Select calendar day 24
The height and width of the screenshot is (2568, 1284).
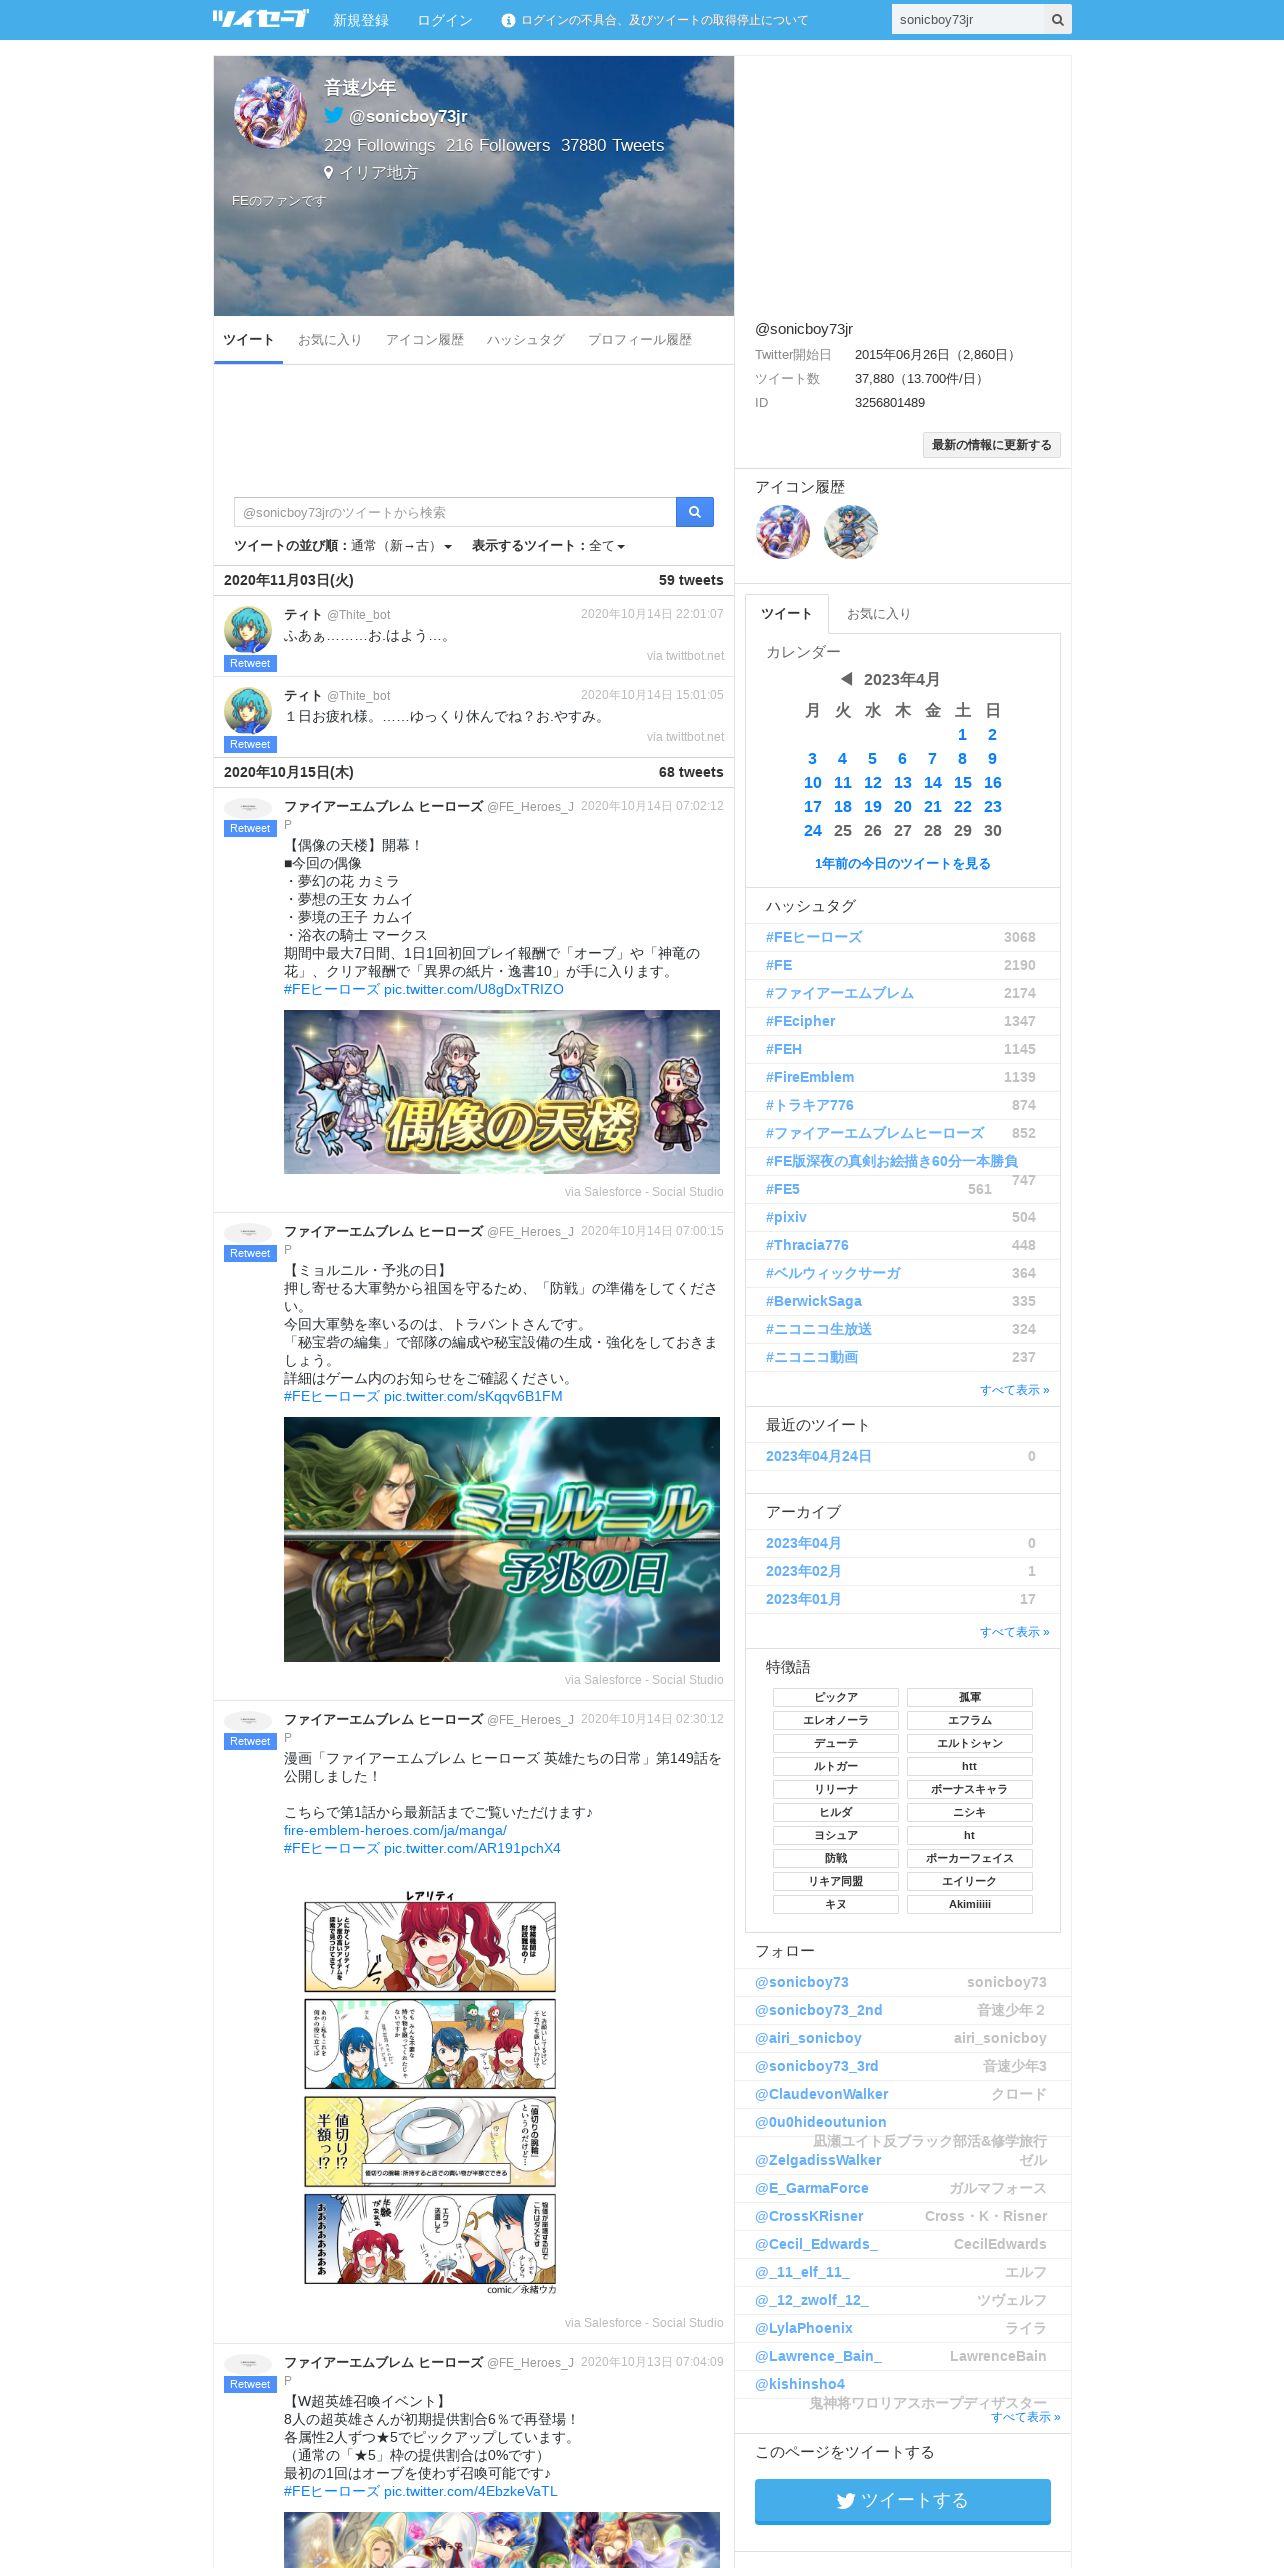813,830
